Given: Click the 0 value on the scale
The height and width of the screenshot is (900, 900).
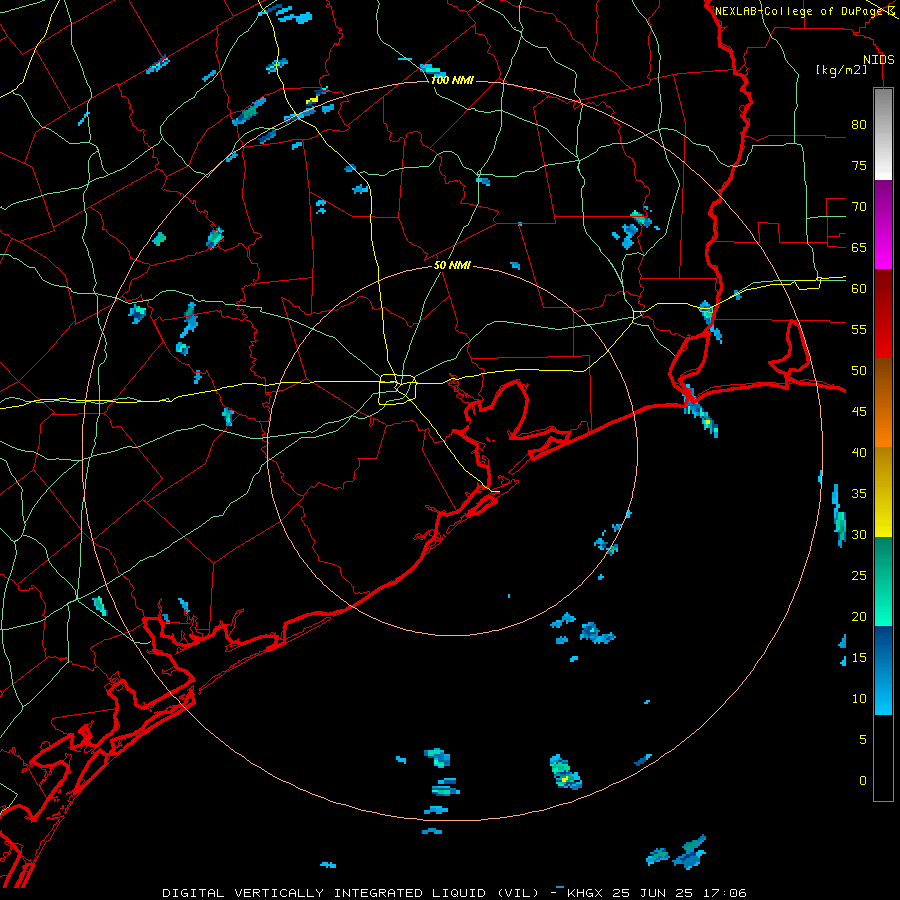Looking at the screenshot, I should pos(863,781).
